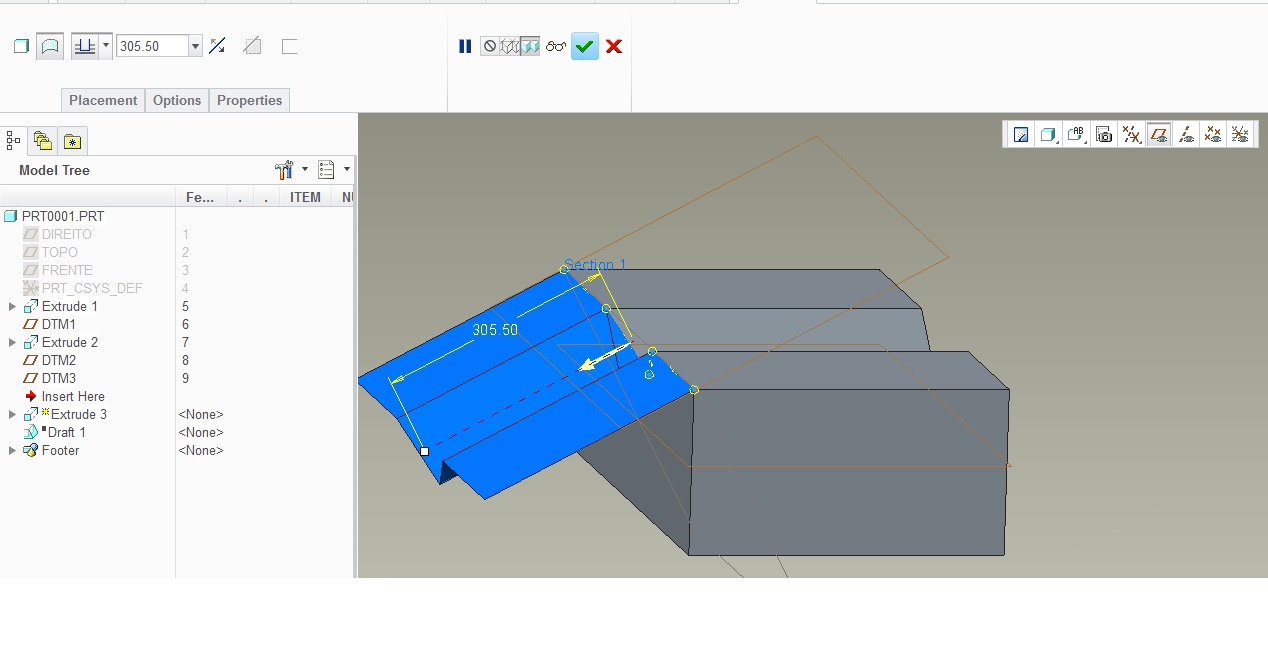Expand the Extrude 3 feature
The image size is (1268, 648).
tap(12, 414)
